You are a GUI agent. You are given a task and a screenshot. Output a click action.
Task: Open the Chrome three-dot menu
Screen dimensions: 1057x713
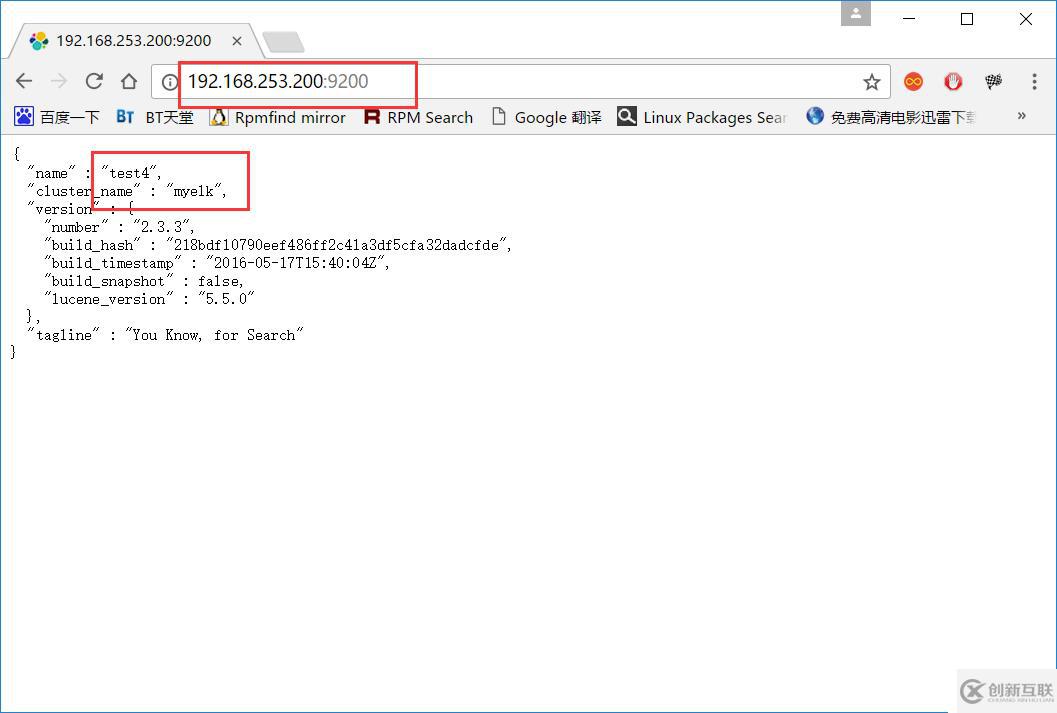tap(1034, 82)
